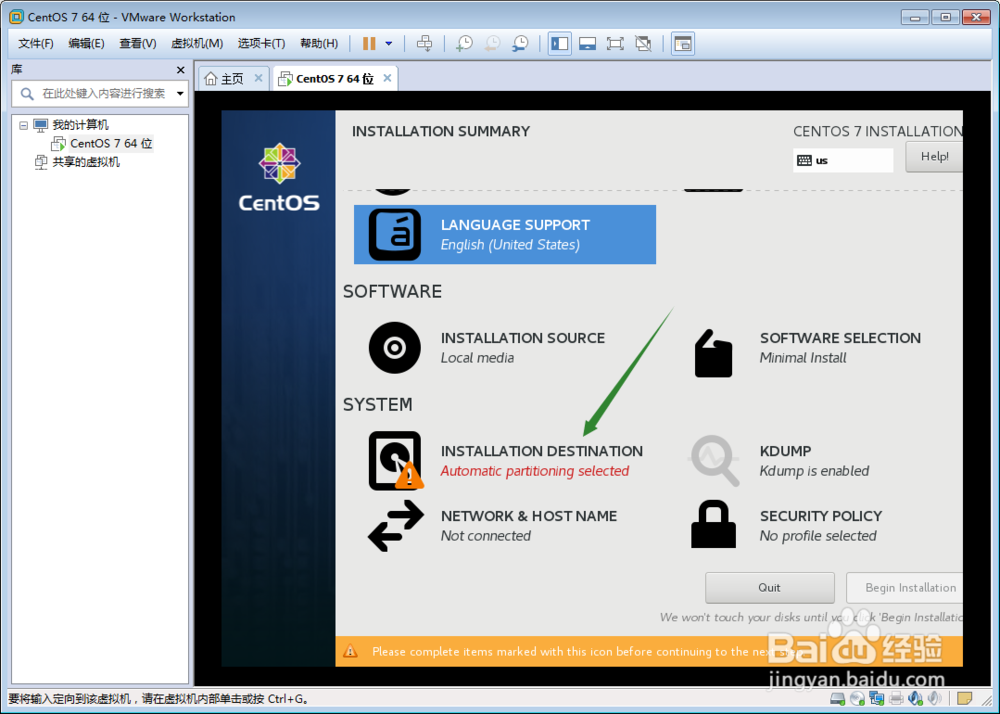The height and width of the screenshot is (714, 1000).
Task: Open INSTALLATION DESTINATION disk icon
Action: (x=396, y=461)
